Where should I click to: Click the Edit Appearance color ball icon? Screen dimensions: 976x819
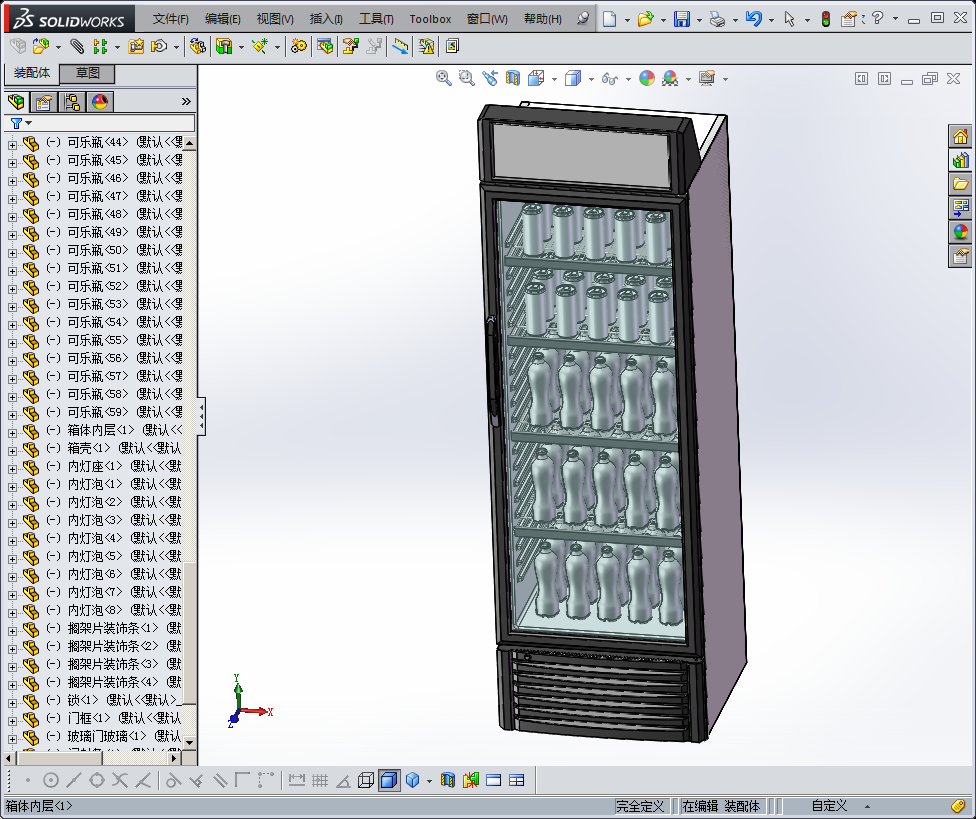(x=647, y=78)
